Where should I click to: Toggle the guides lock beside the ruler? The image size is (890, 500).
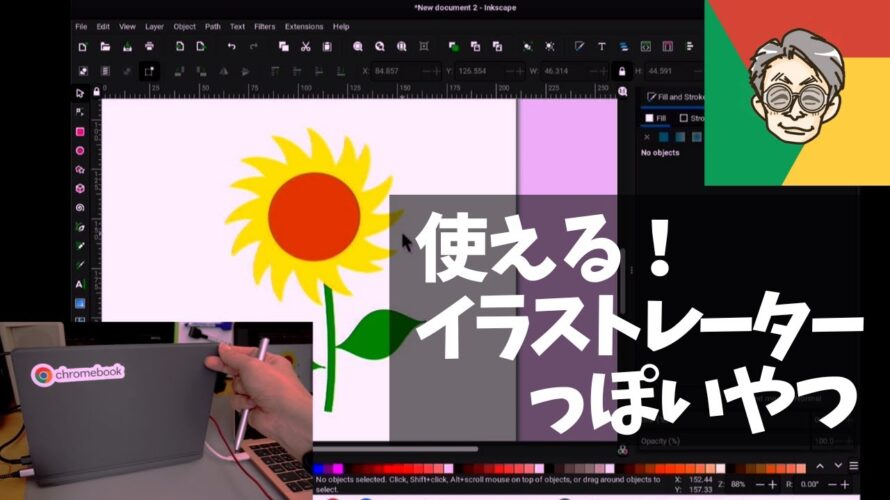coord(96,91)
